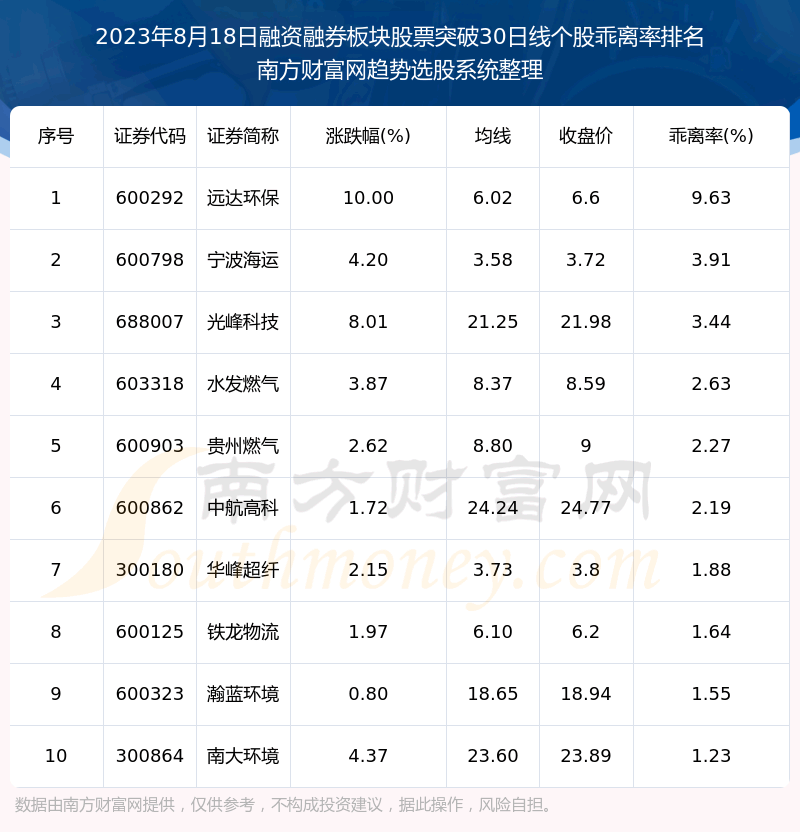Click the 2023年8月18日 ranking title line
Viewport: 800px width, 832px height.
(x=400, y=37)
